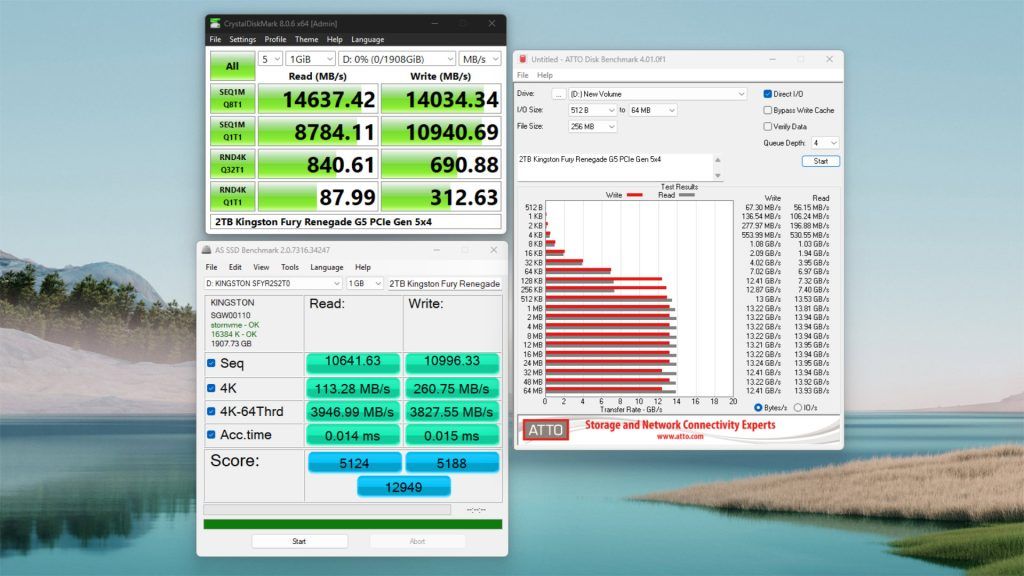Open the ATTO File menu
This screenshot has width=1024, height=576.
tap(522, 75)
